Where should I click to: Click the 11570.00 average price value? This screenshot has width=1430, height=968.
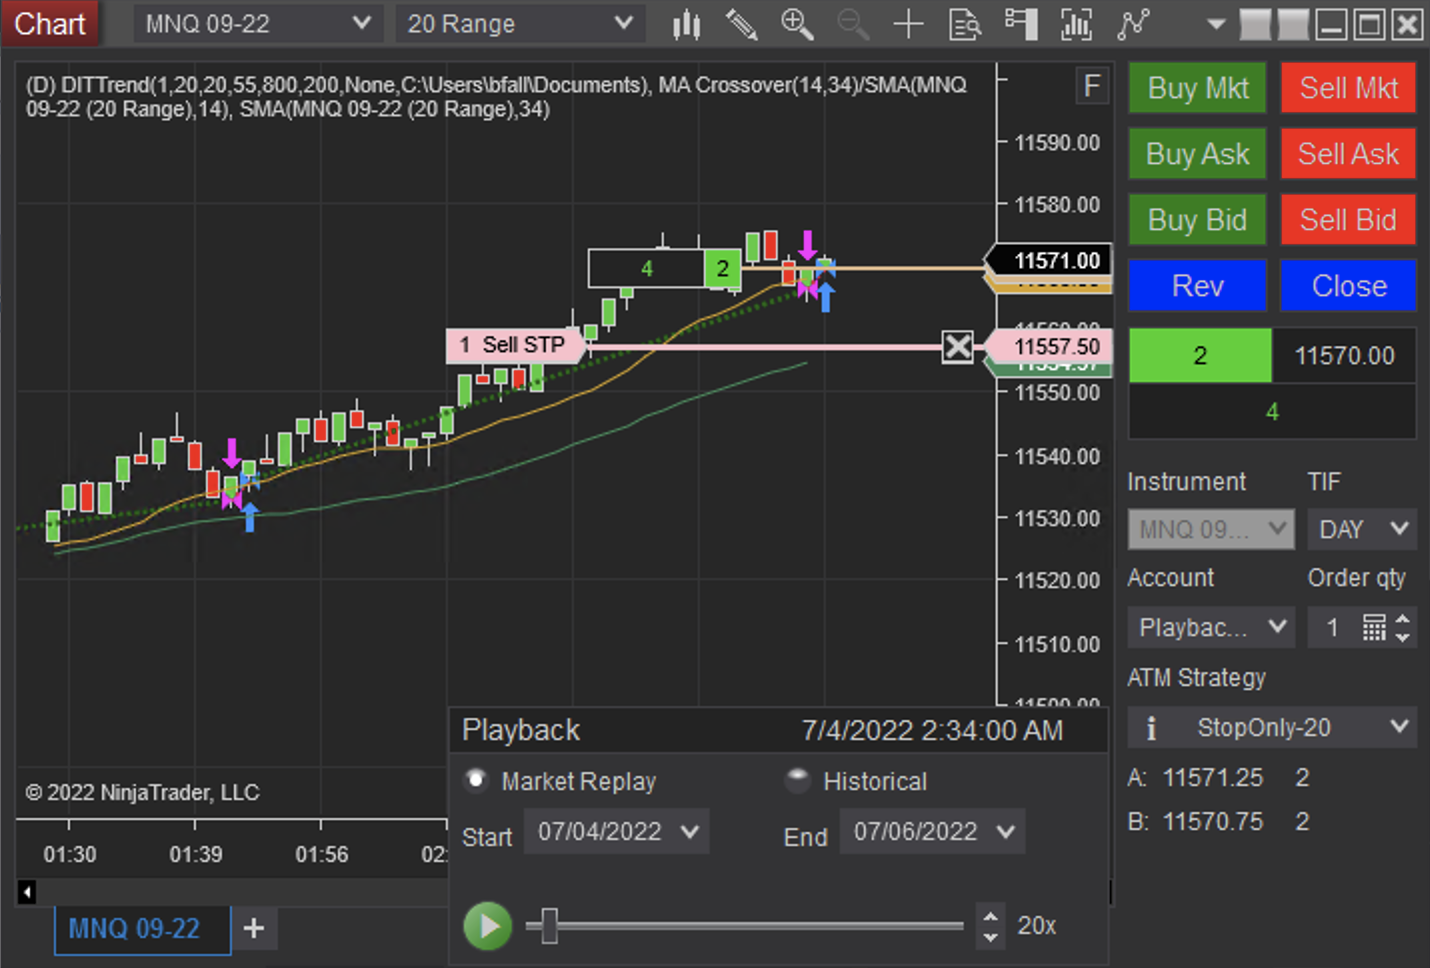[x=1344, y=355]
